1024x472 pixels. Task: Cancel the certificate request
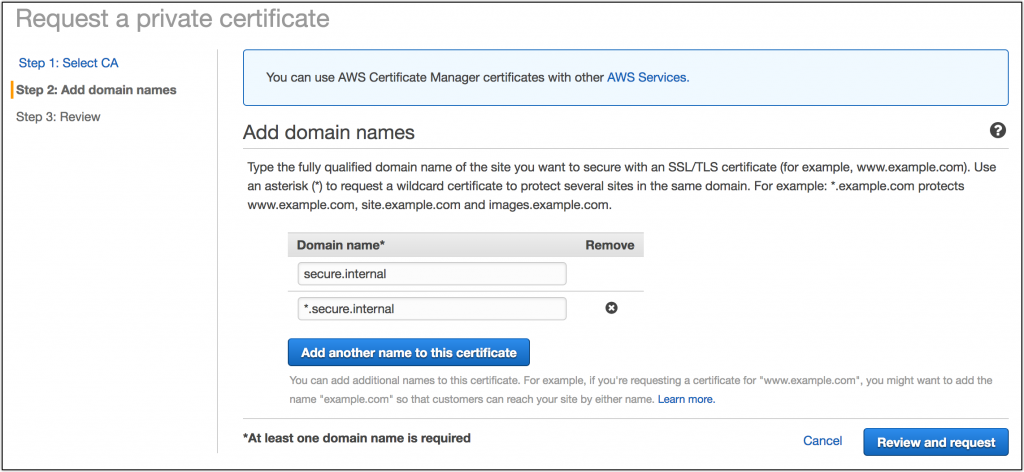(x=822, y=441)
